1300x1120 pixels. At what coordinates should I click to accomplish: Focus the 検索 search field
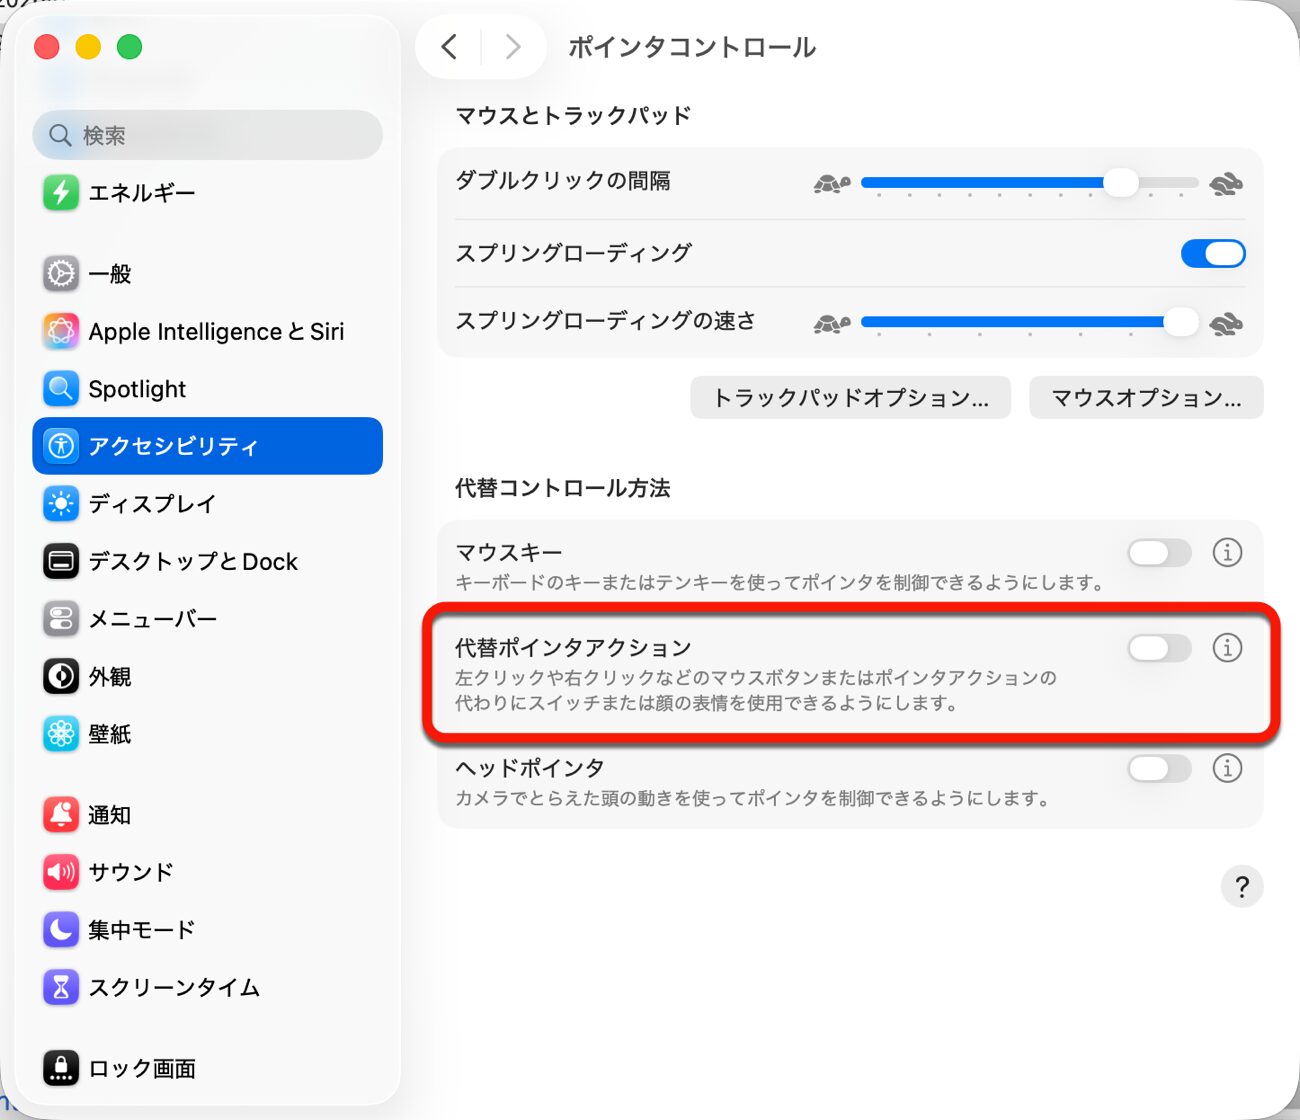207,135
